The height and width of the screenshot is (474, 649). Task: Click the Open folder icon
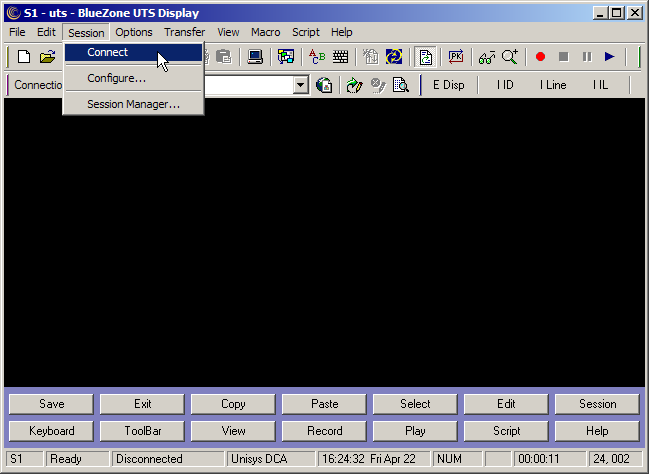(x=48, y=57)
